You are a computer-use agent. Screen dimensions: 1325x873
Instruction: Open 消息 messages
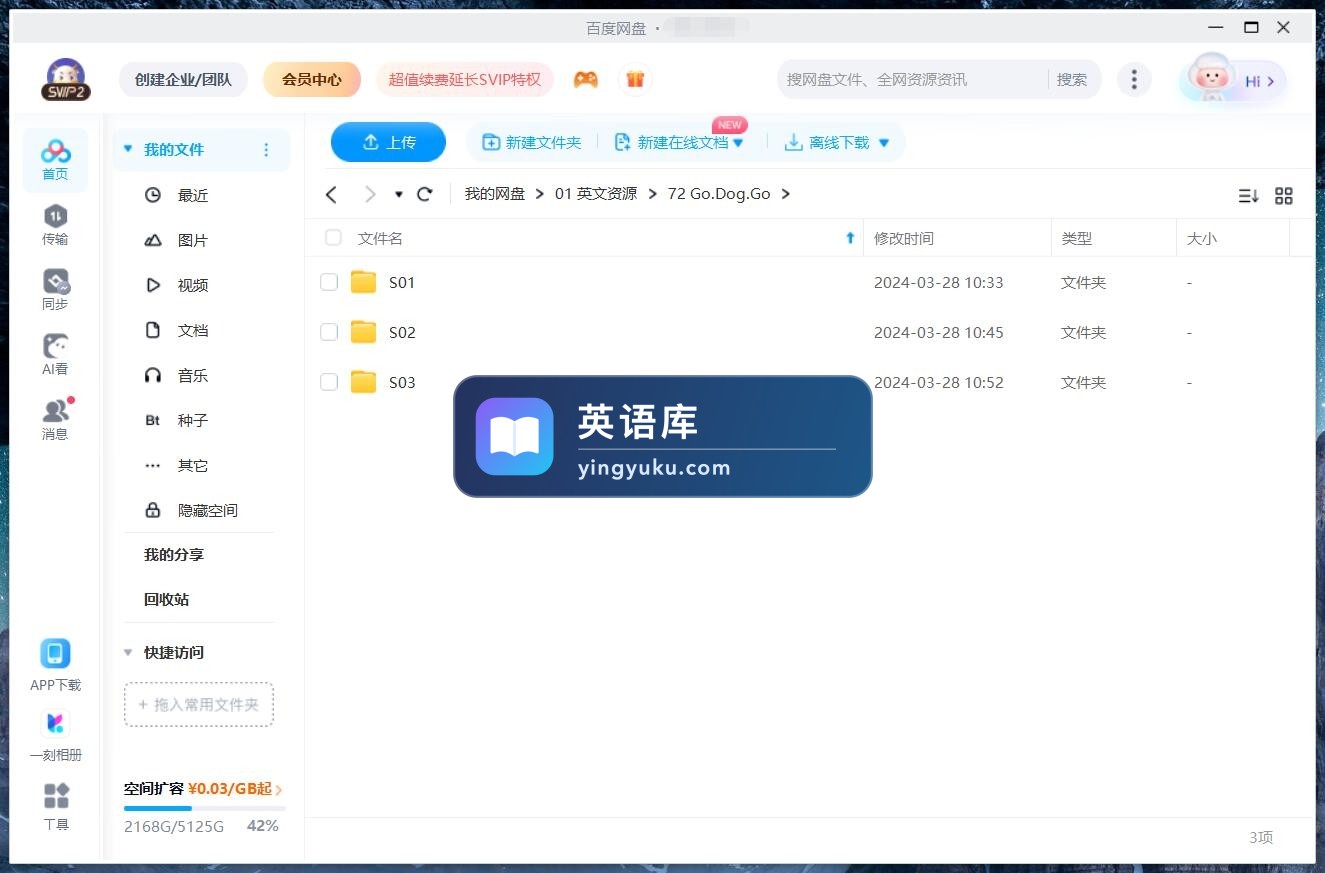click(55, 419)
